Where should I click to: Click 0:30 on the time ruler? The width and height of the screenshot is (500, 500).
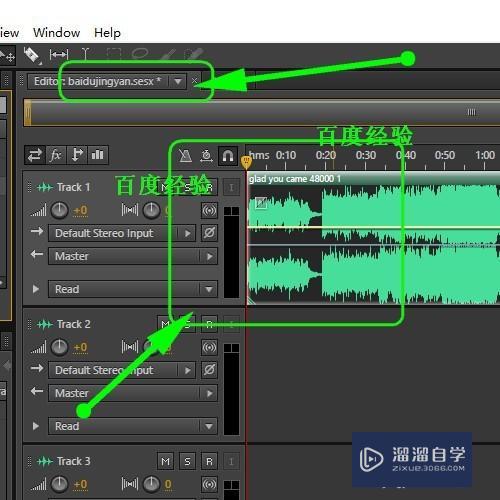click(x=366, y=155)
